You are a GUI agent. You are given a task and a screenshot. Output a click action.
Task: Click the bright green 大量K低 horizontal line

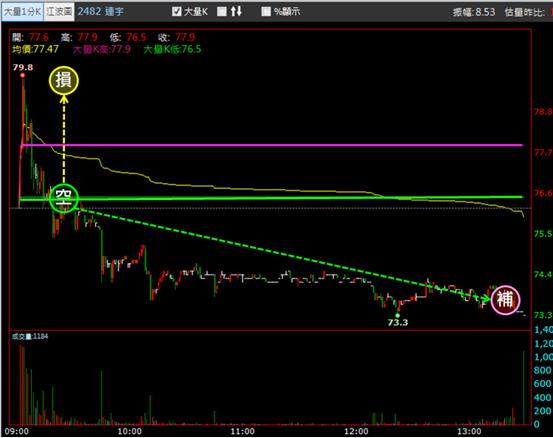[x=272, y=198]
